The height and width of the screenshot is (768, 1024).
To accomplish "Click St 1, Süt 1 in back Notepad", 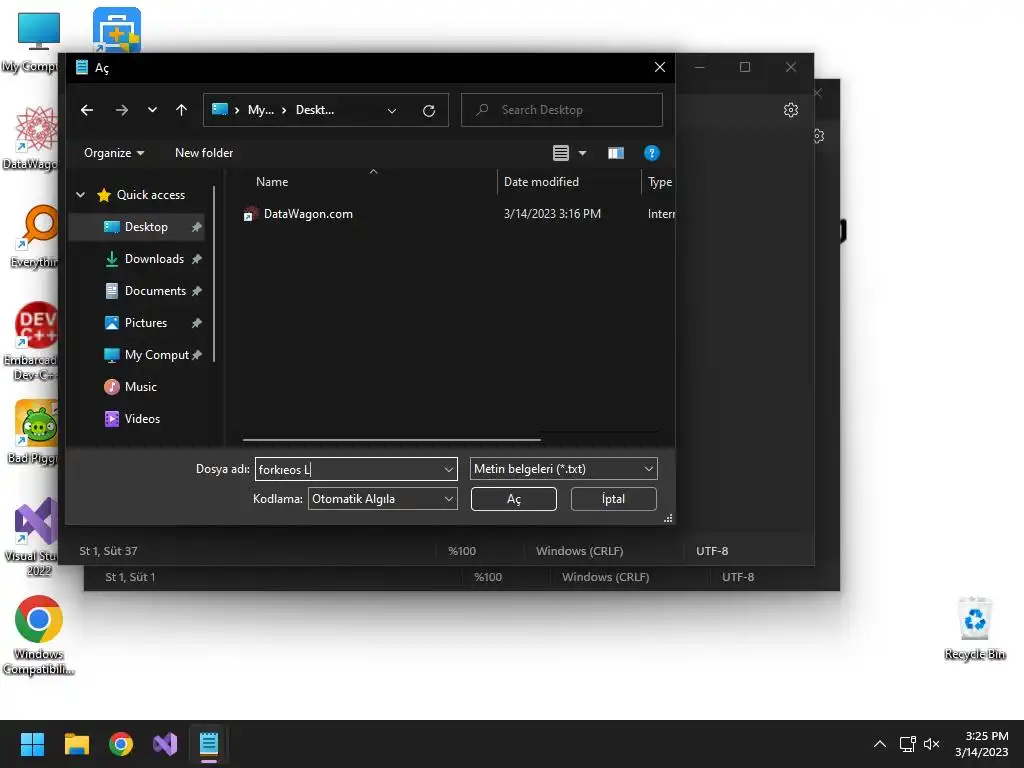I will point(130,577).
